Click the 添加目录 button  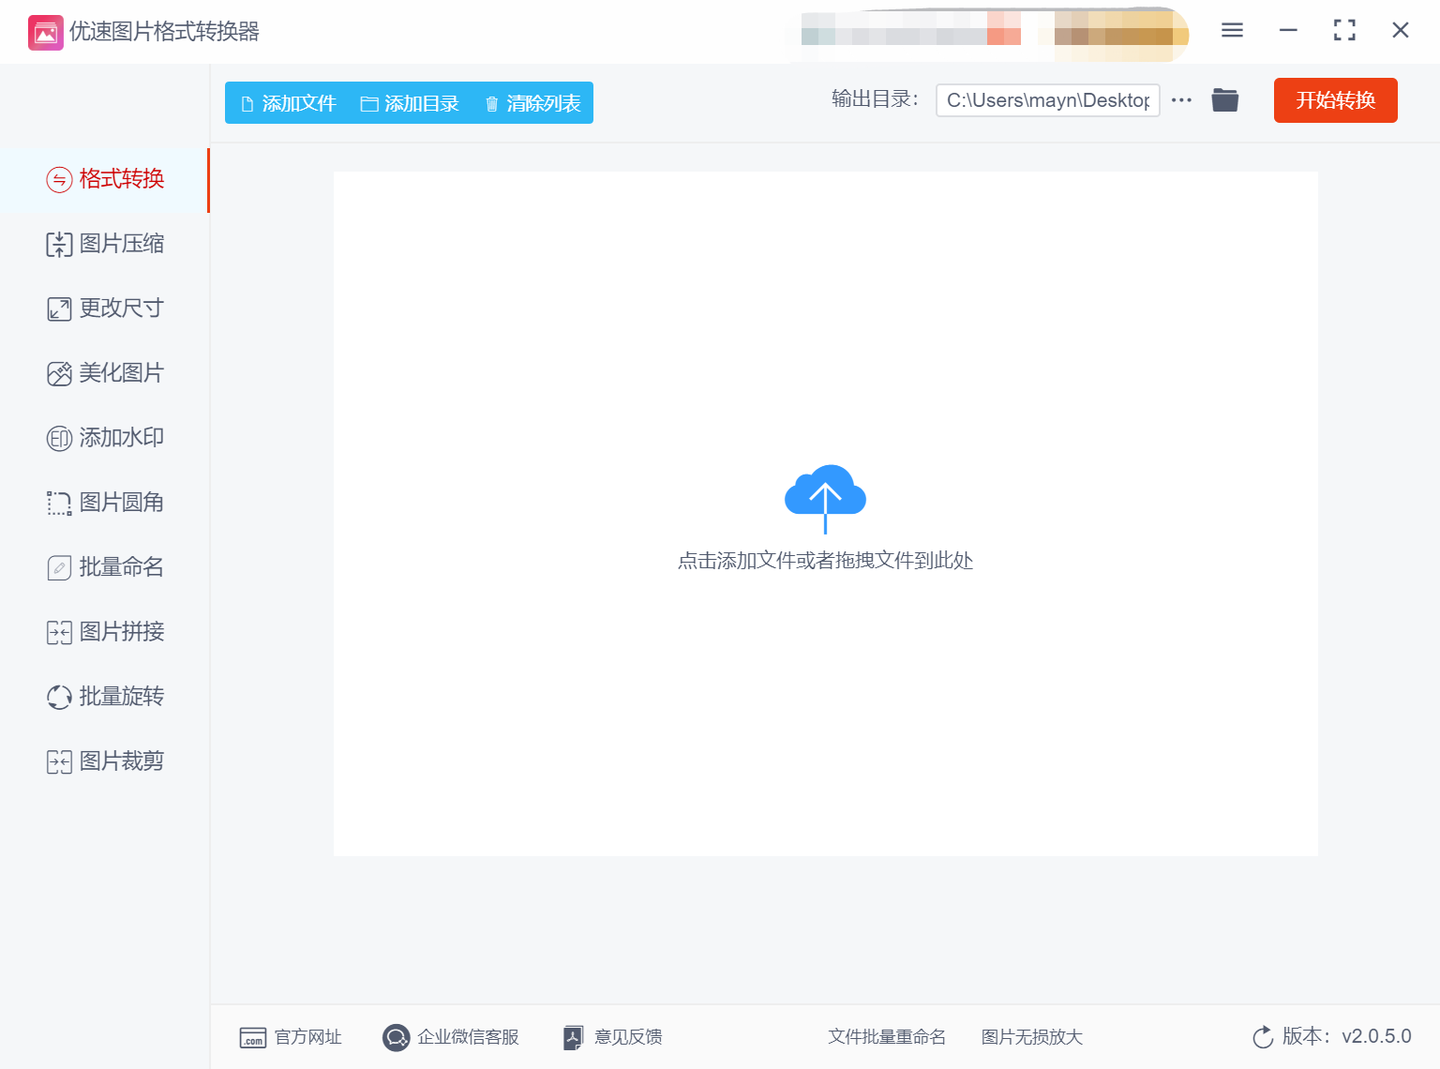(409, 104)
